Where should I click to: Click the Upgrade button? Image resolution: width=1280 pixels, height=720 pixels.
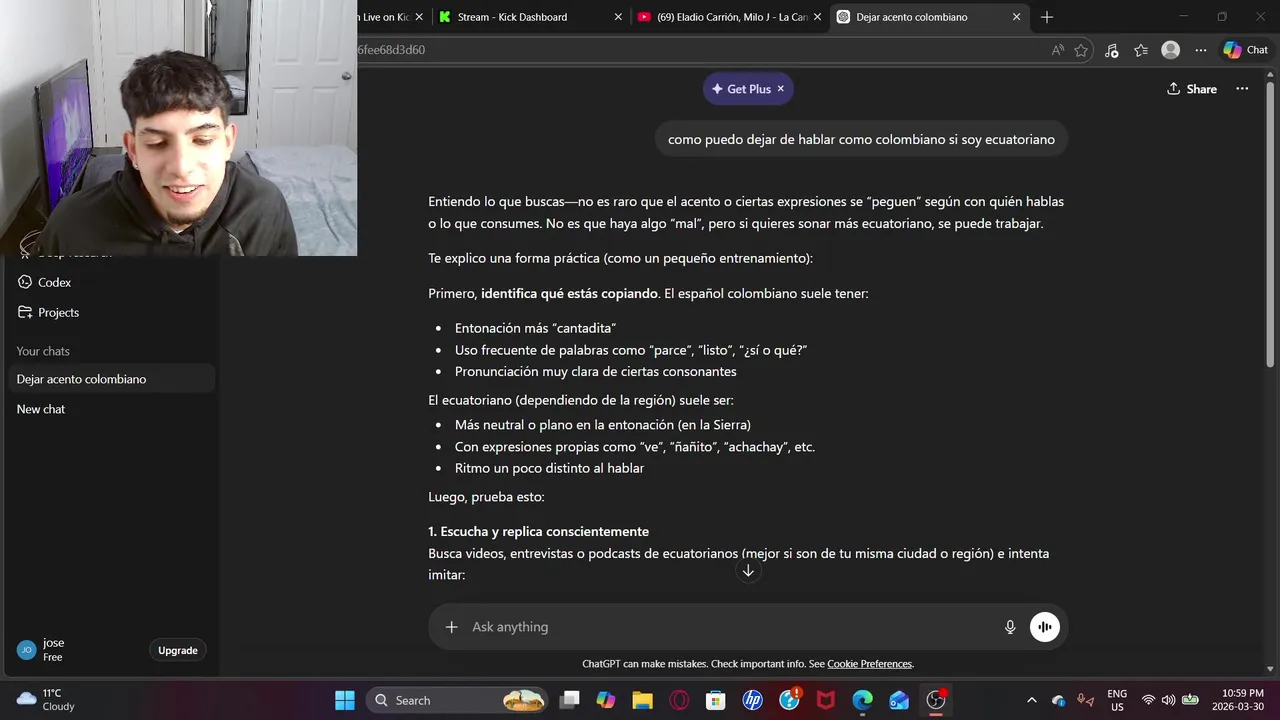(x=178, y=650)
